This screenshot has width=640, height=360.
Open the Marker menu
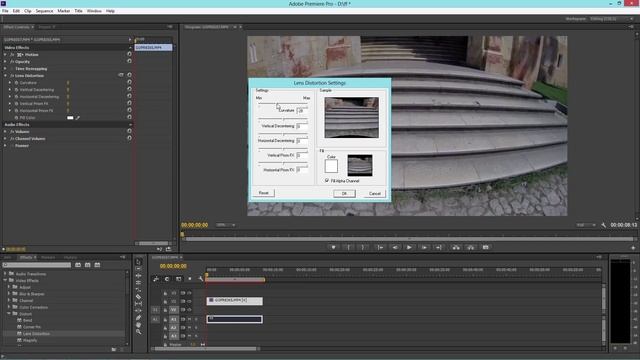tap(64, 11)
